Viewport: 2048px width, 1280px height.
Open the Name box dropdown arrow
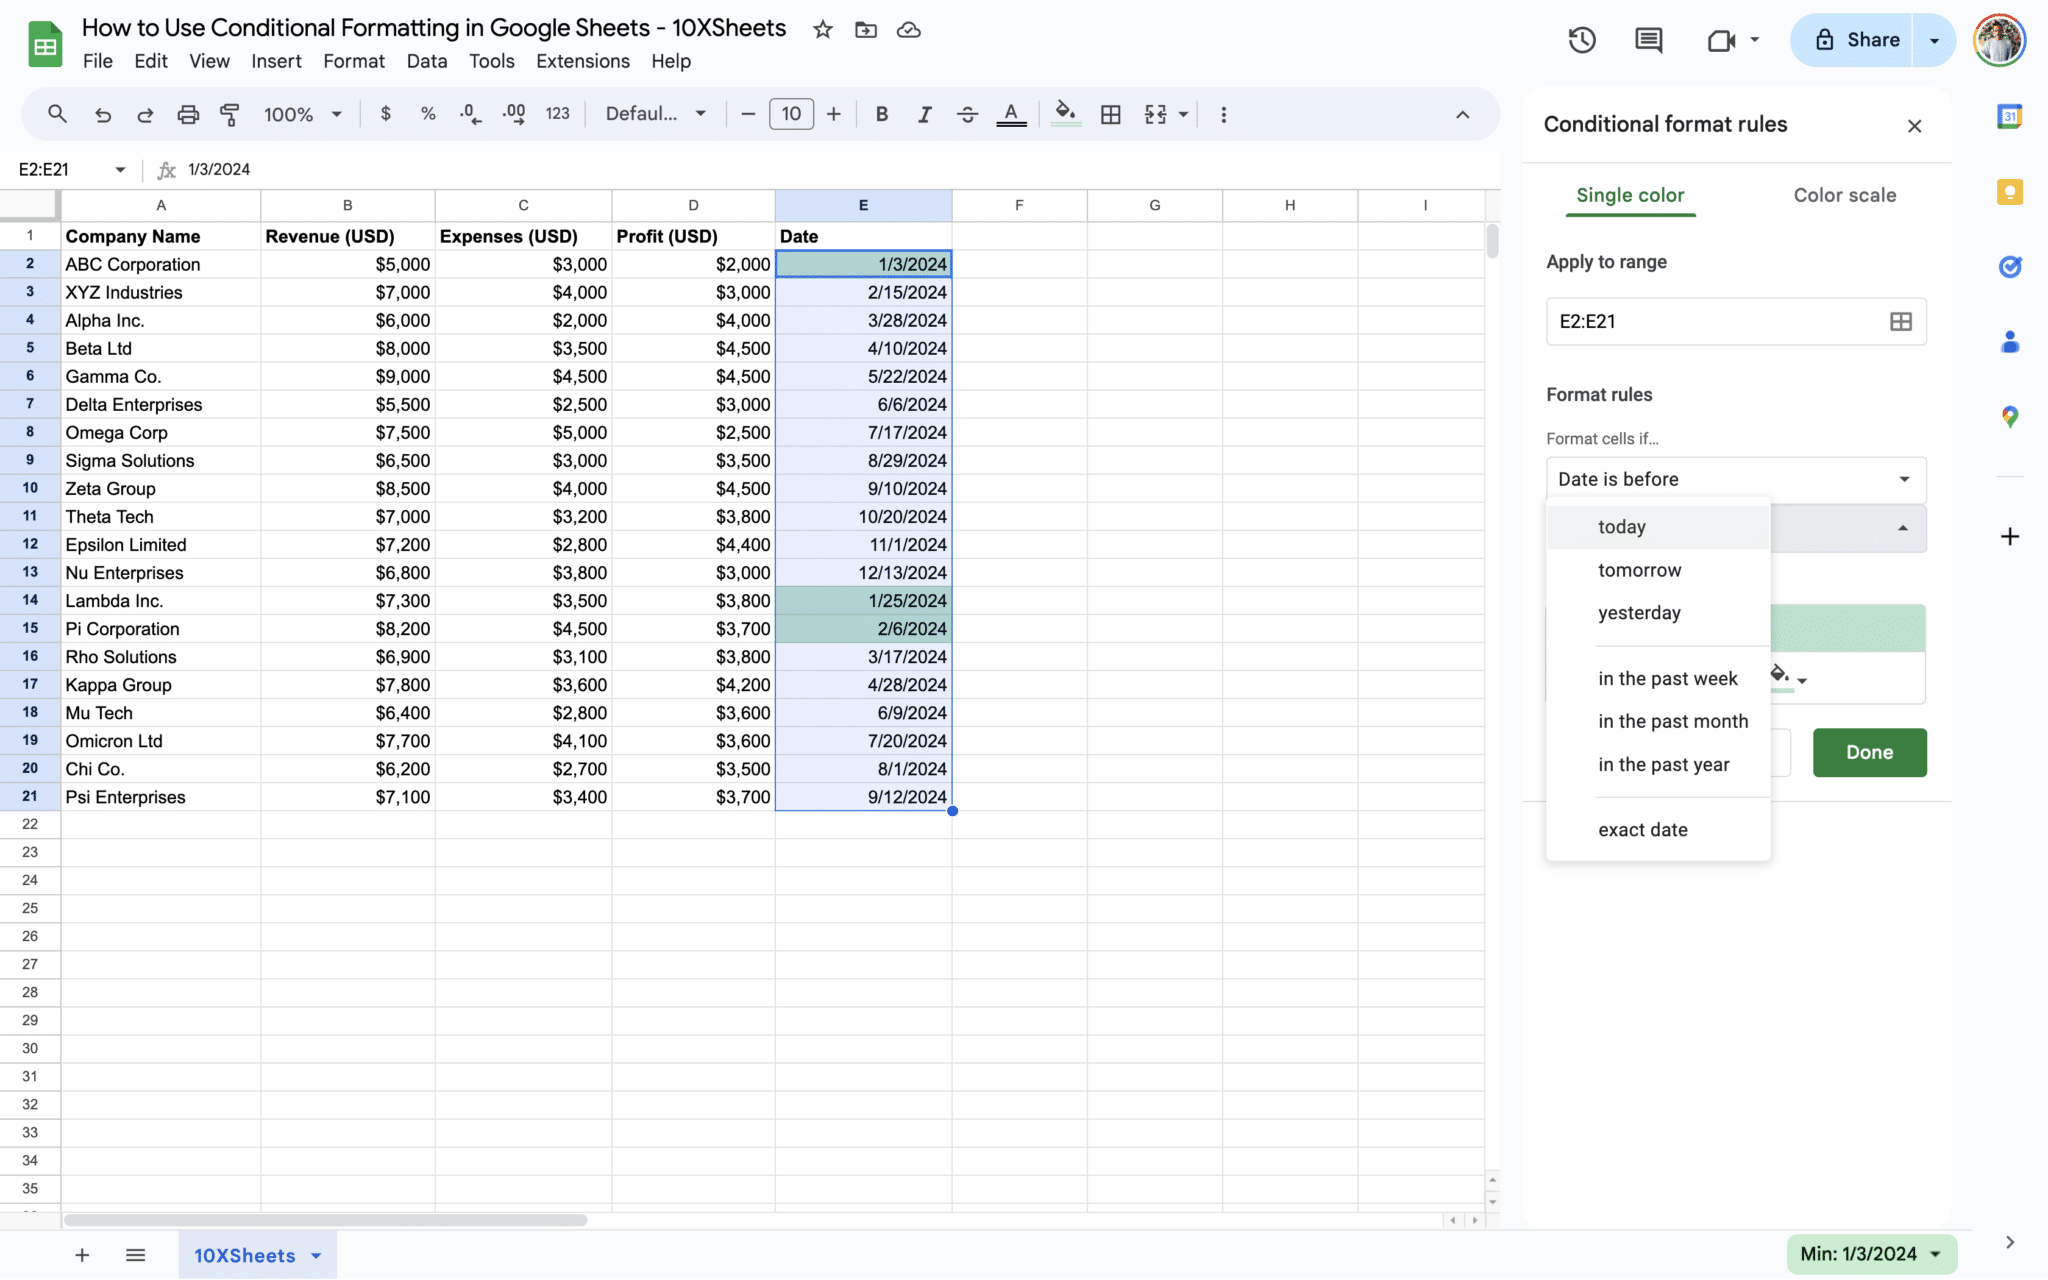(x=120, y=169)
